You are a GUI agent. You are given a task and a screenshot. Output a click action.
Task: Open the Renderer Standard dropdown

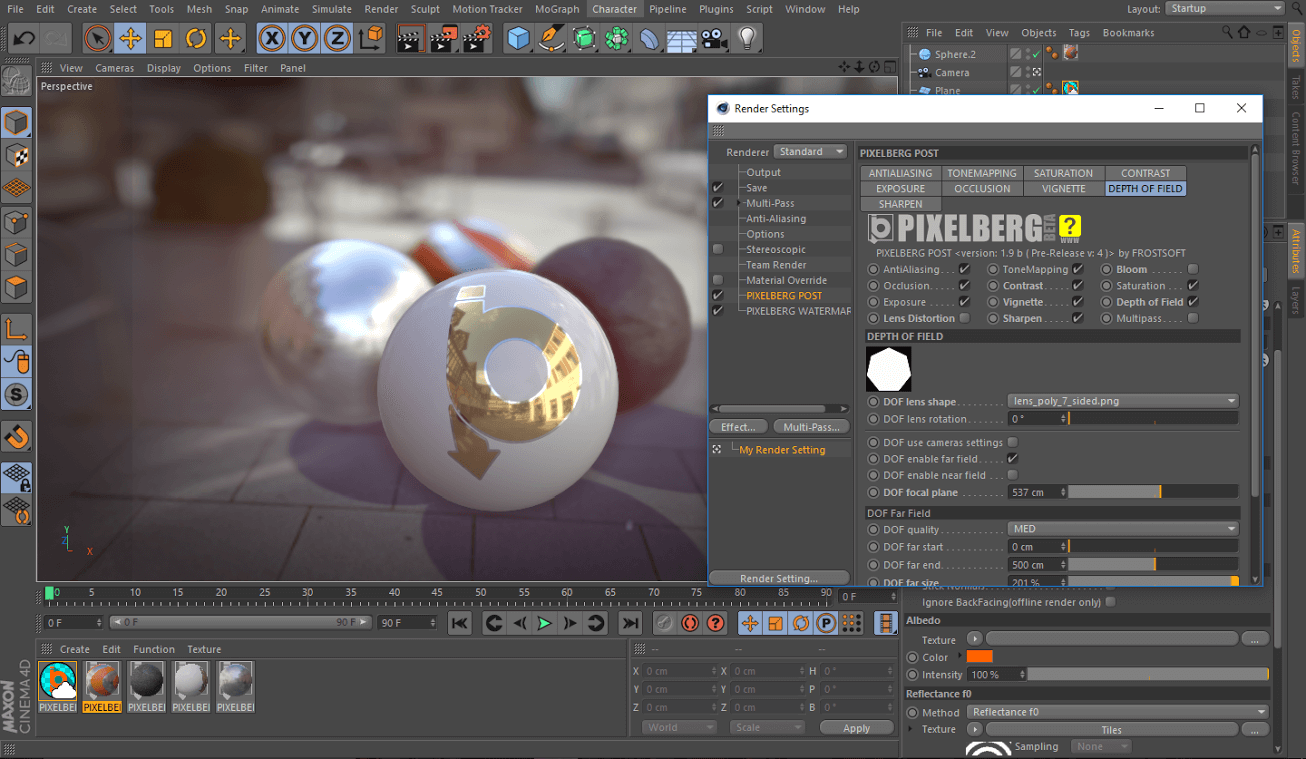tap(811, 152)
